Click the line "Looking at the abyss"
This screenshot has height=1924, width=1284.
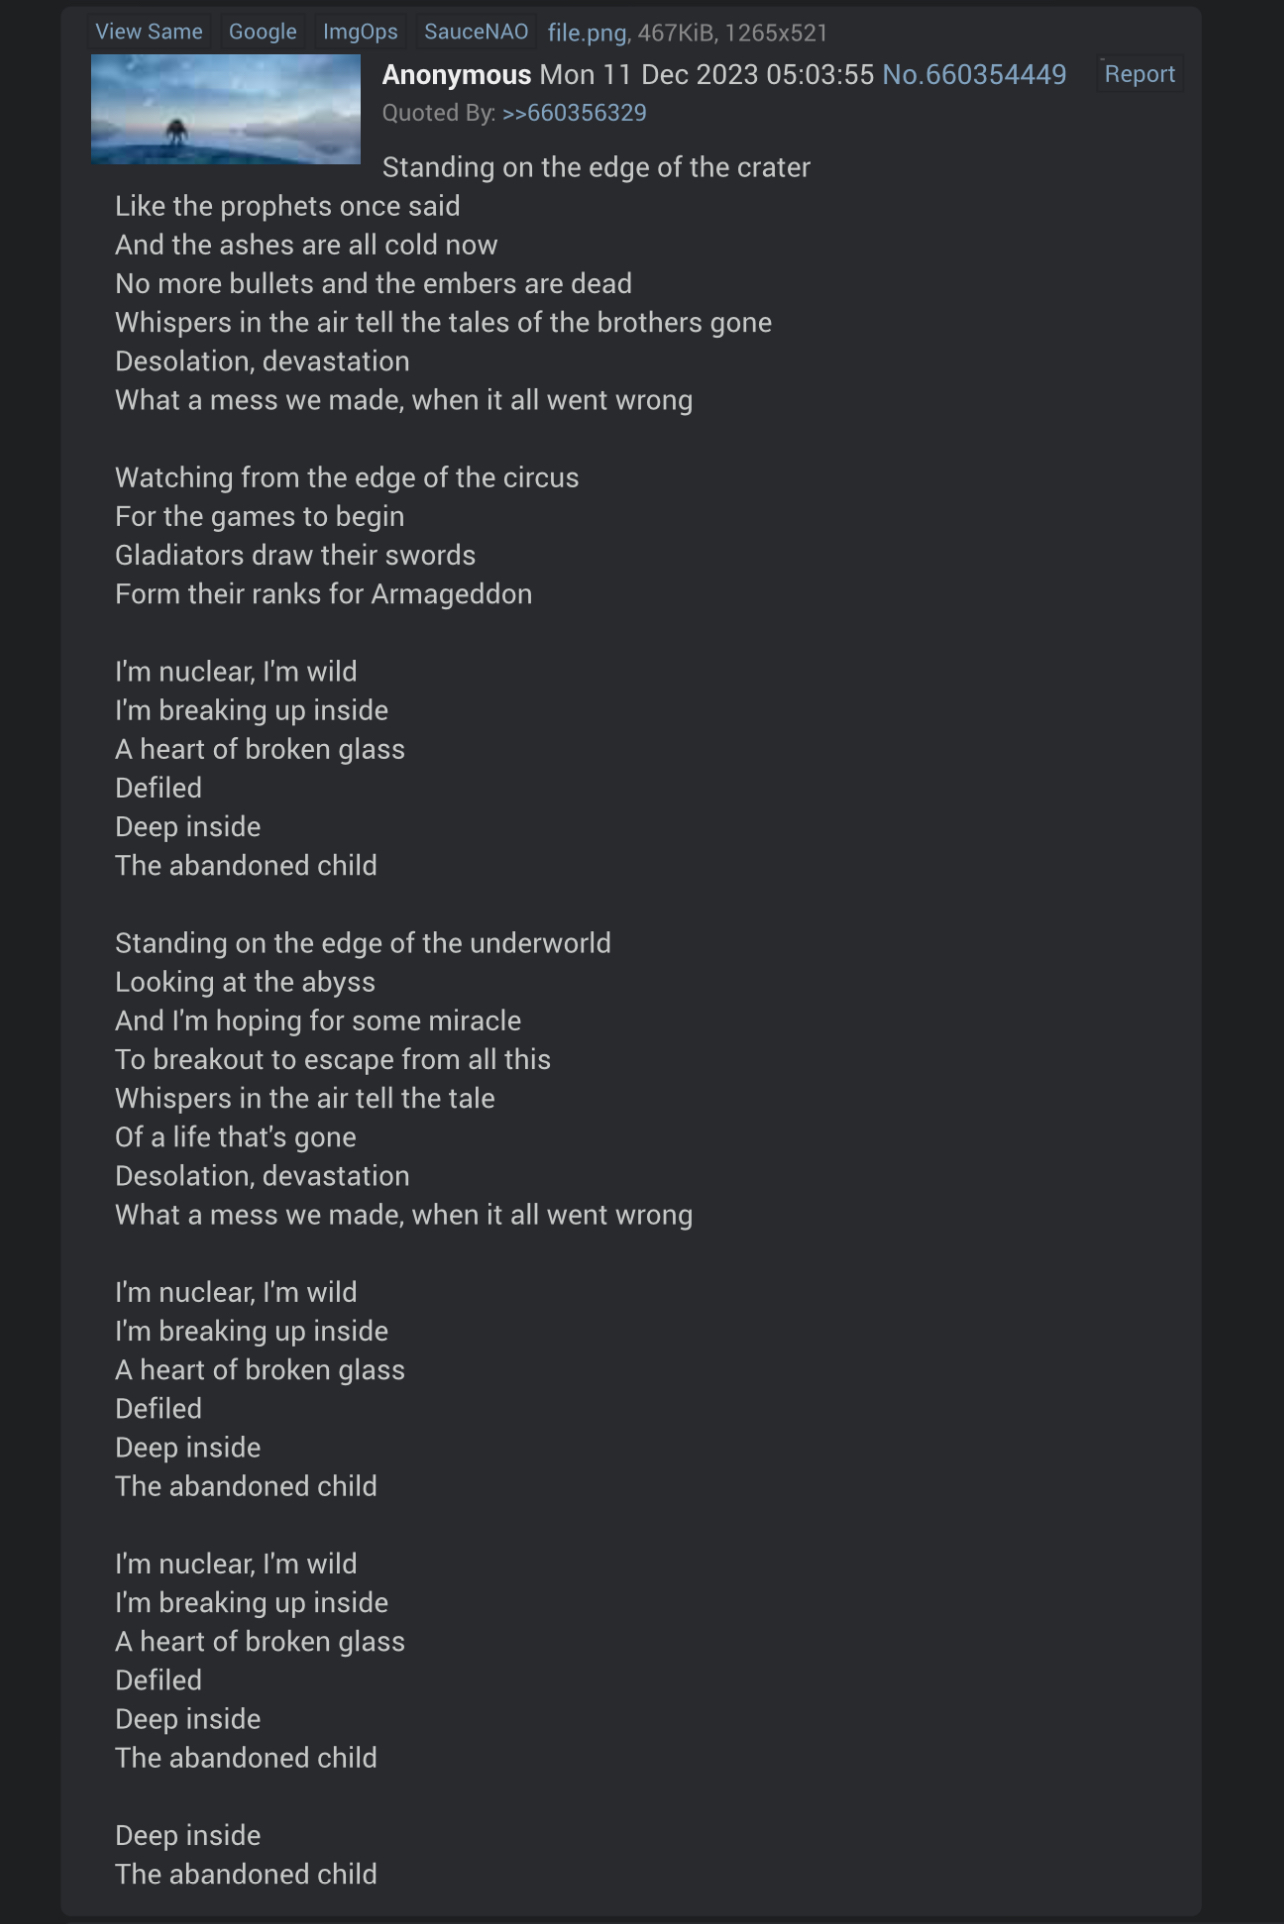[245, 982]
